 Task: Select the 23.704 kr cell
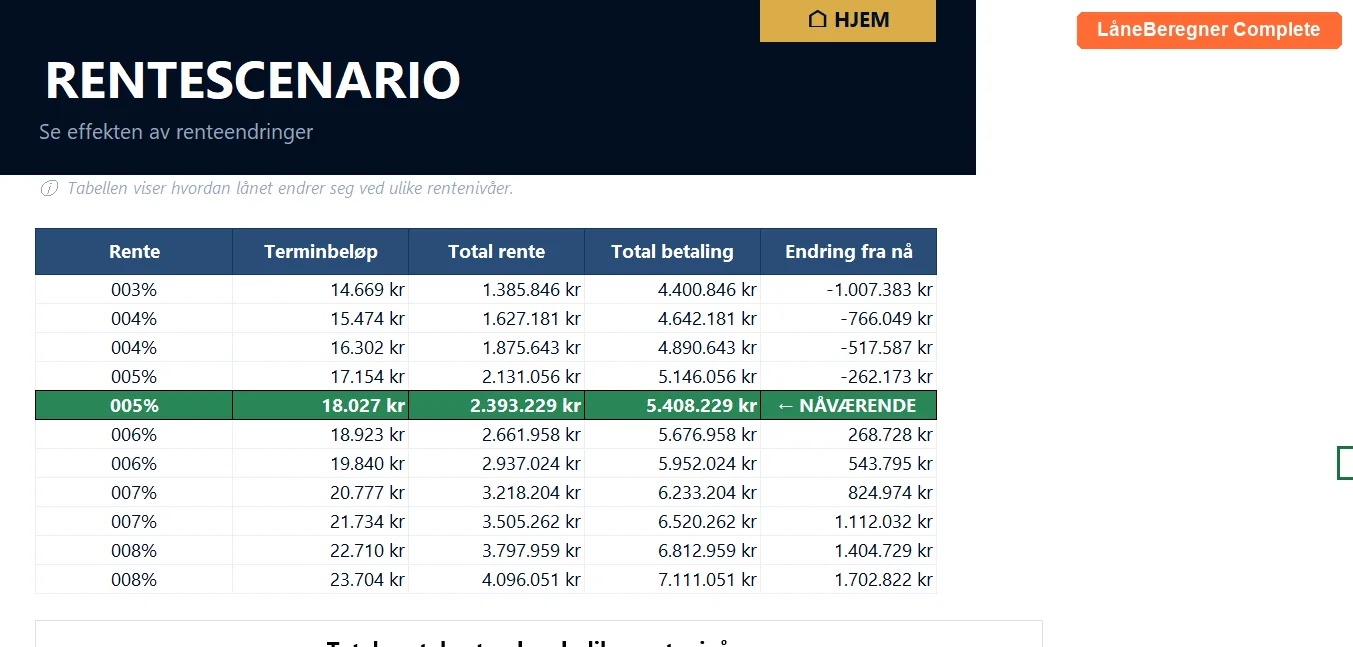(321, 580)
